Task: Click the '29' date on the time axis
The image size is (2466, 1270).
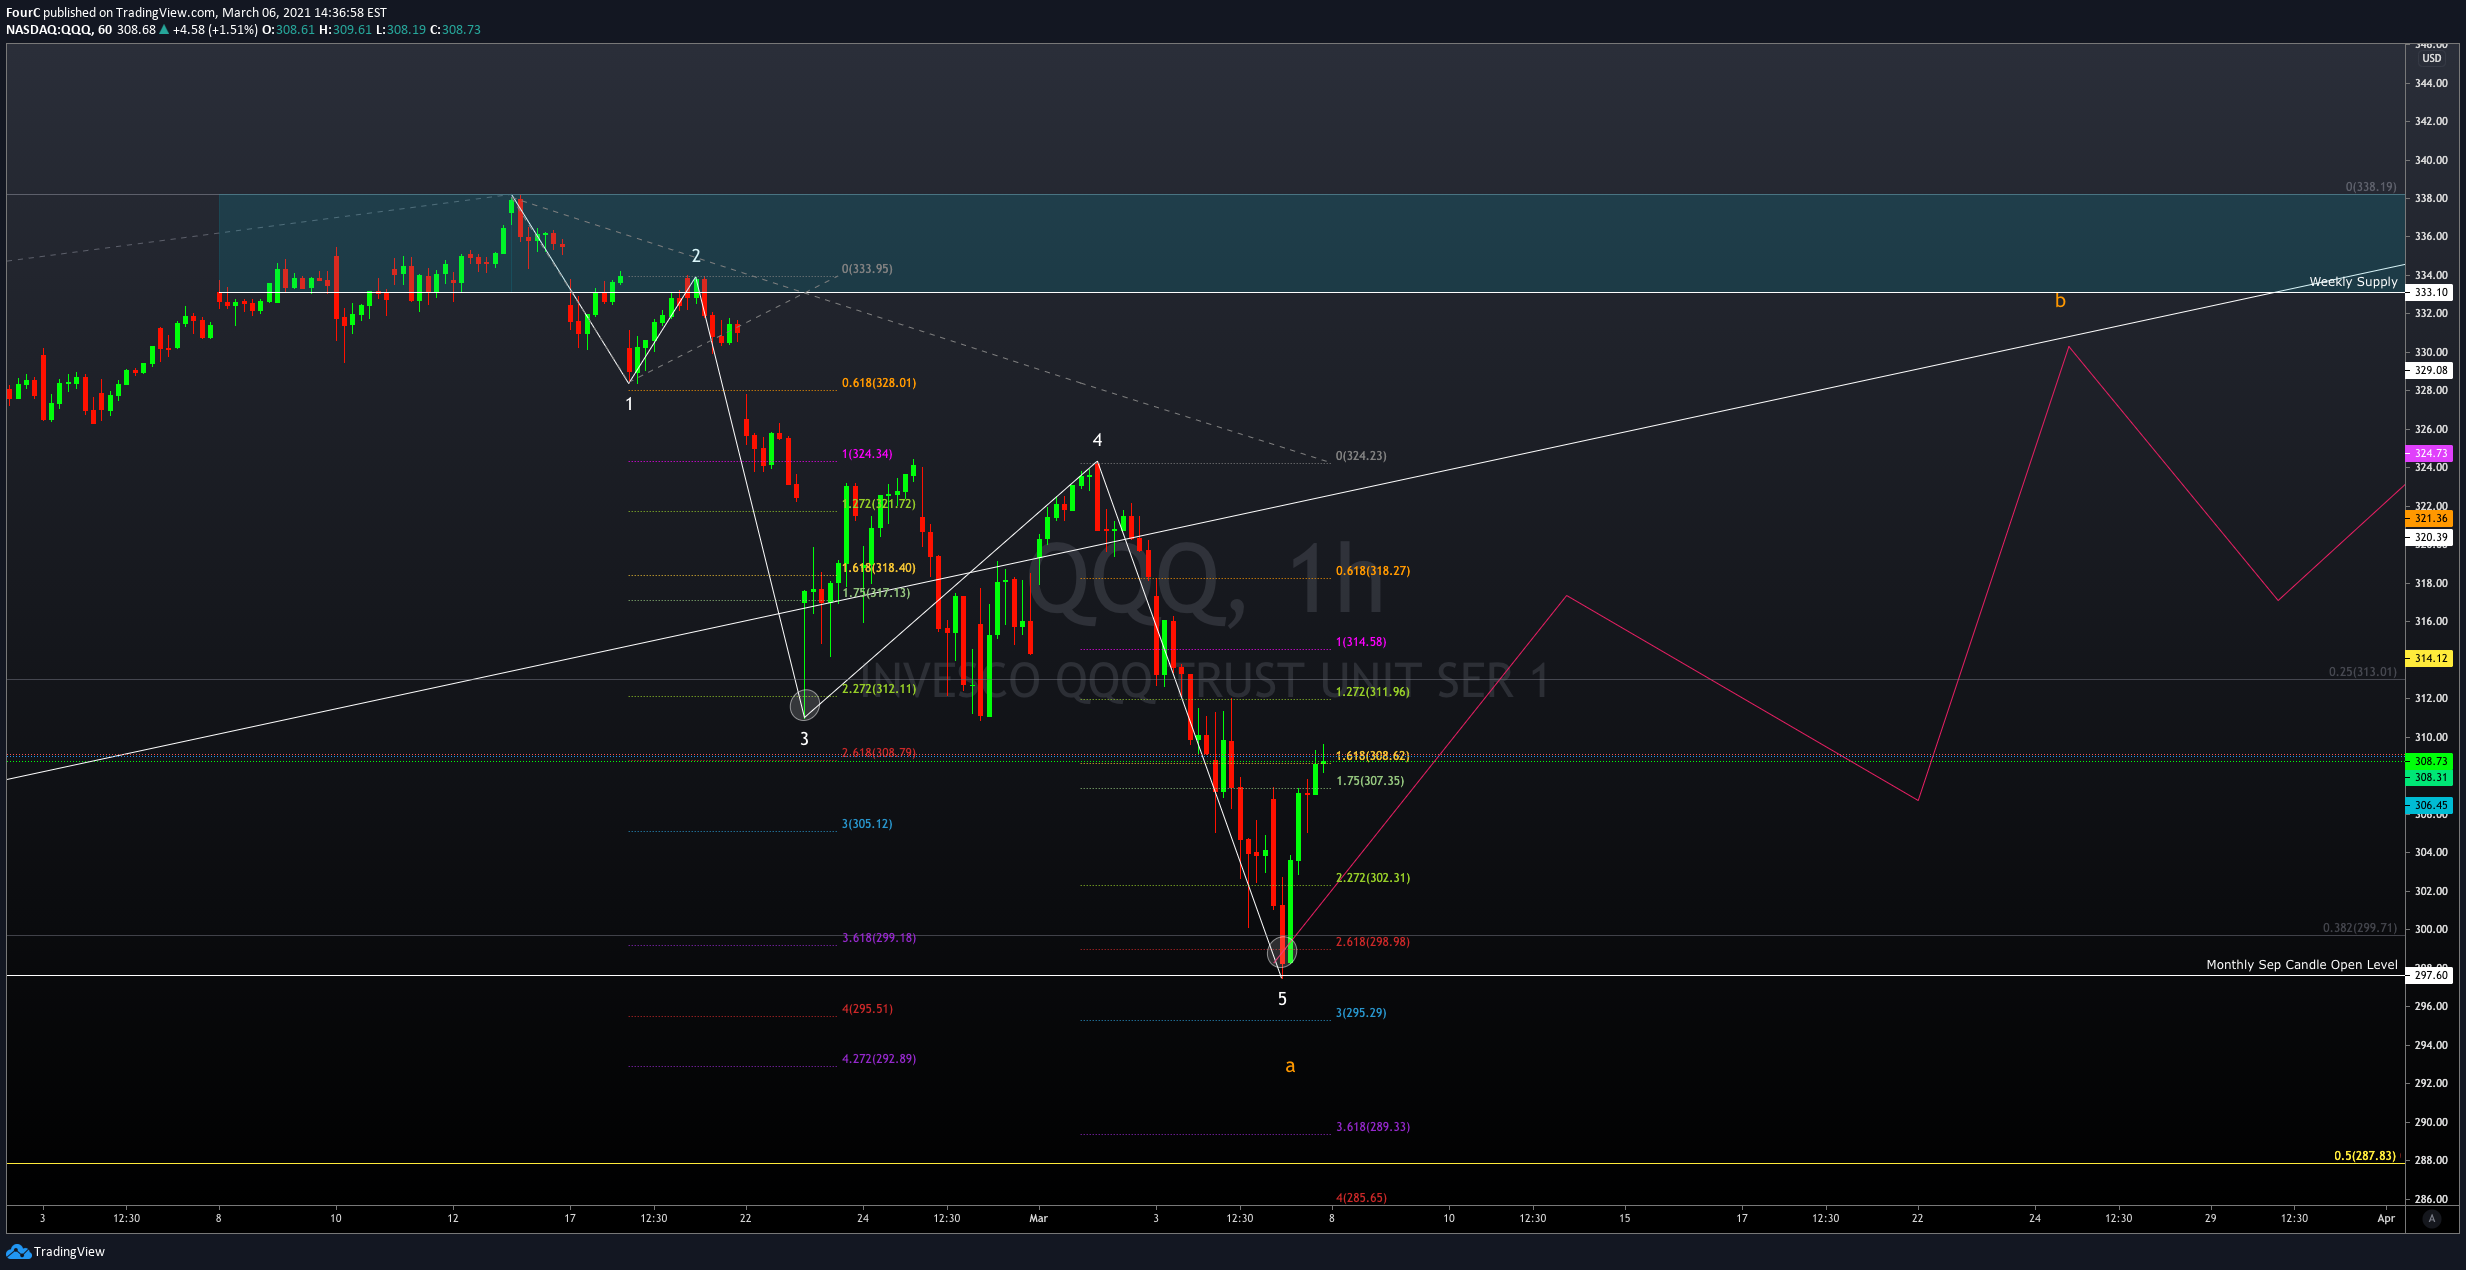Action: [2211, 1218]
